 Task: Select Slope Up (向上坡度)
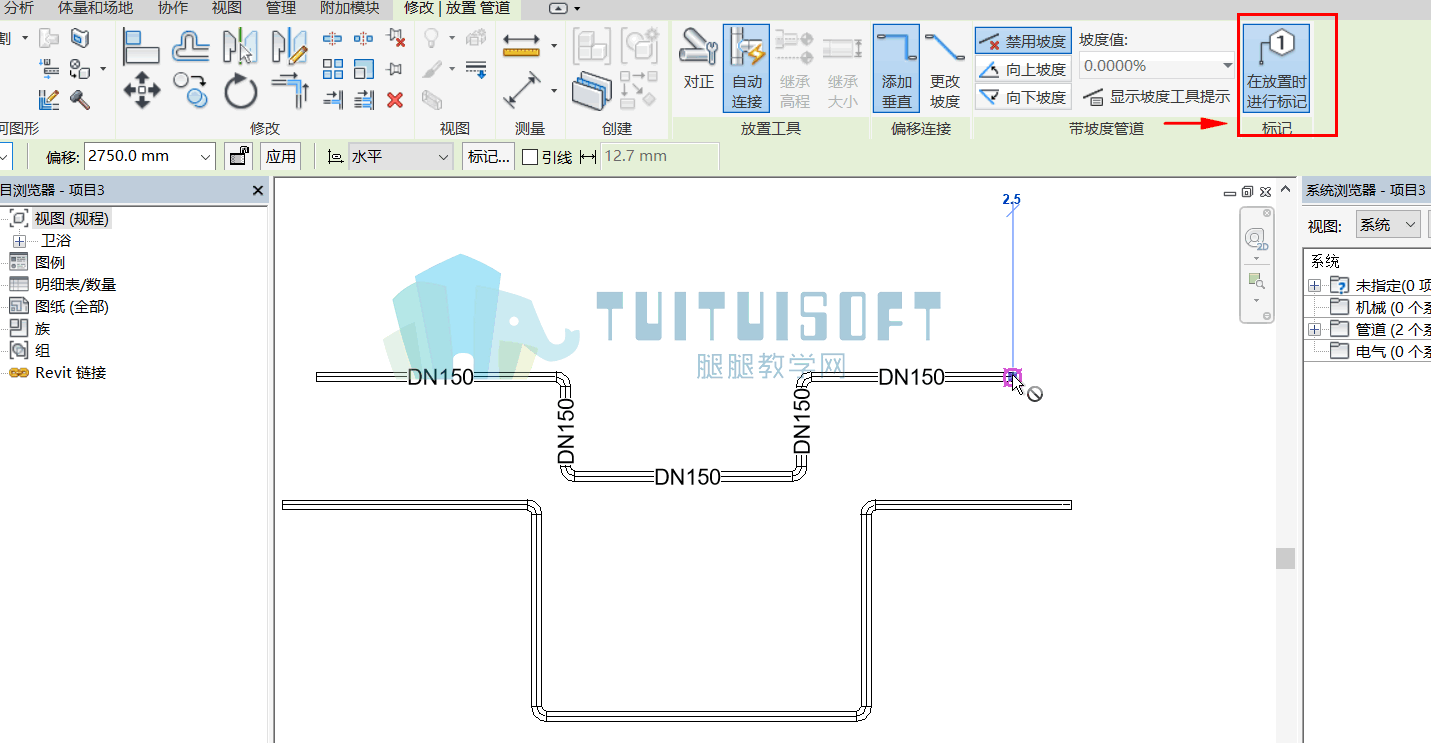[1023, 69]
